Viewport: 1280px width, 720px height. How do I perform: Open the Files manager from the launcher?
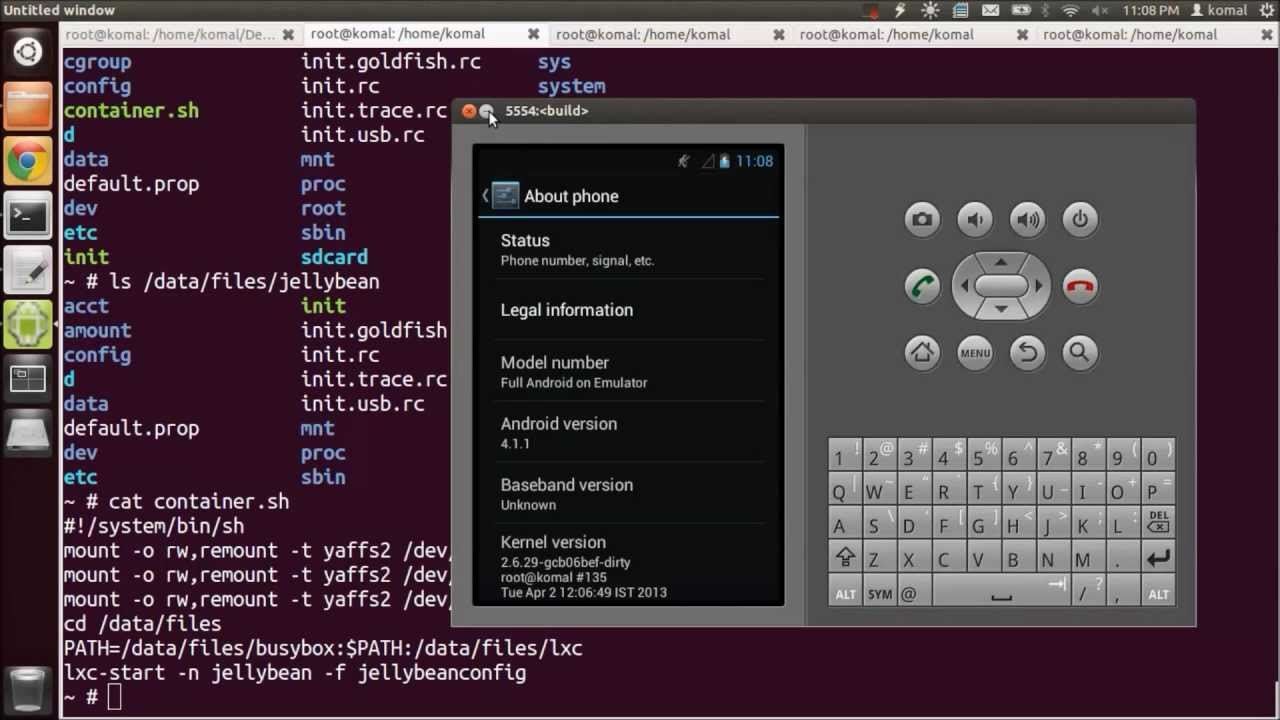tap(28, 106)
